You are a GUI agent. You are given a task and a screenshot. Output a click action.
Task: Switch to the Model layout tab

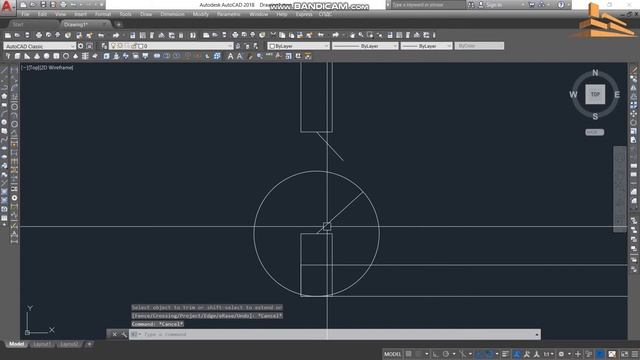coord(16,344)
